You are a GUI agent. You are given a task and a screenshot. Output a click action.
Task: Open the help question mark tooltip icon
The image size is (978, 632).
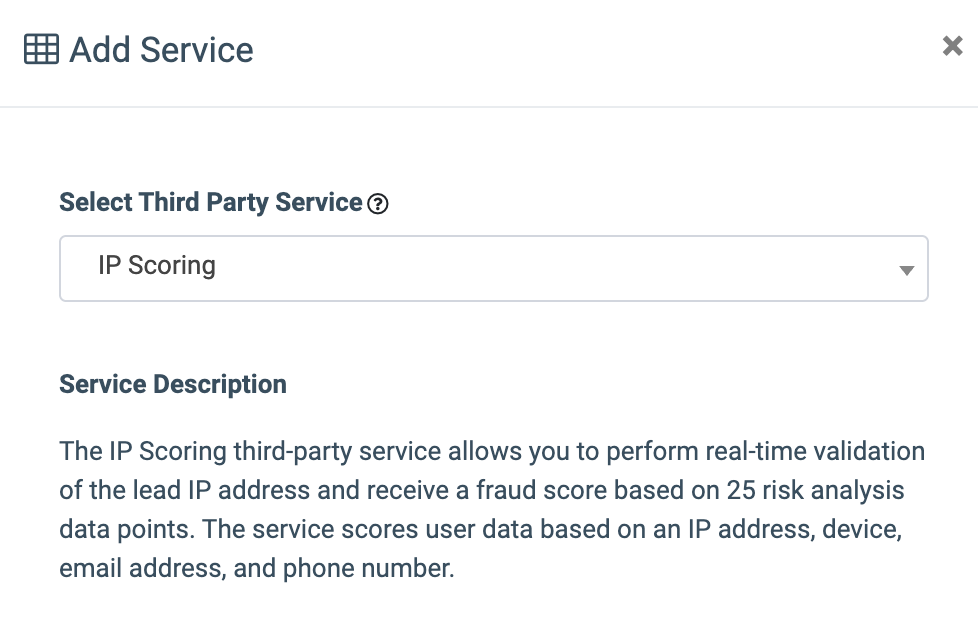tap(377, 204)
